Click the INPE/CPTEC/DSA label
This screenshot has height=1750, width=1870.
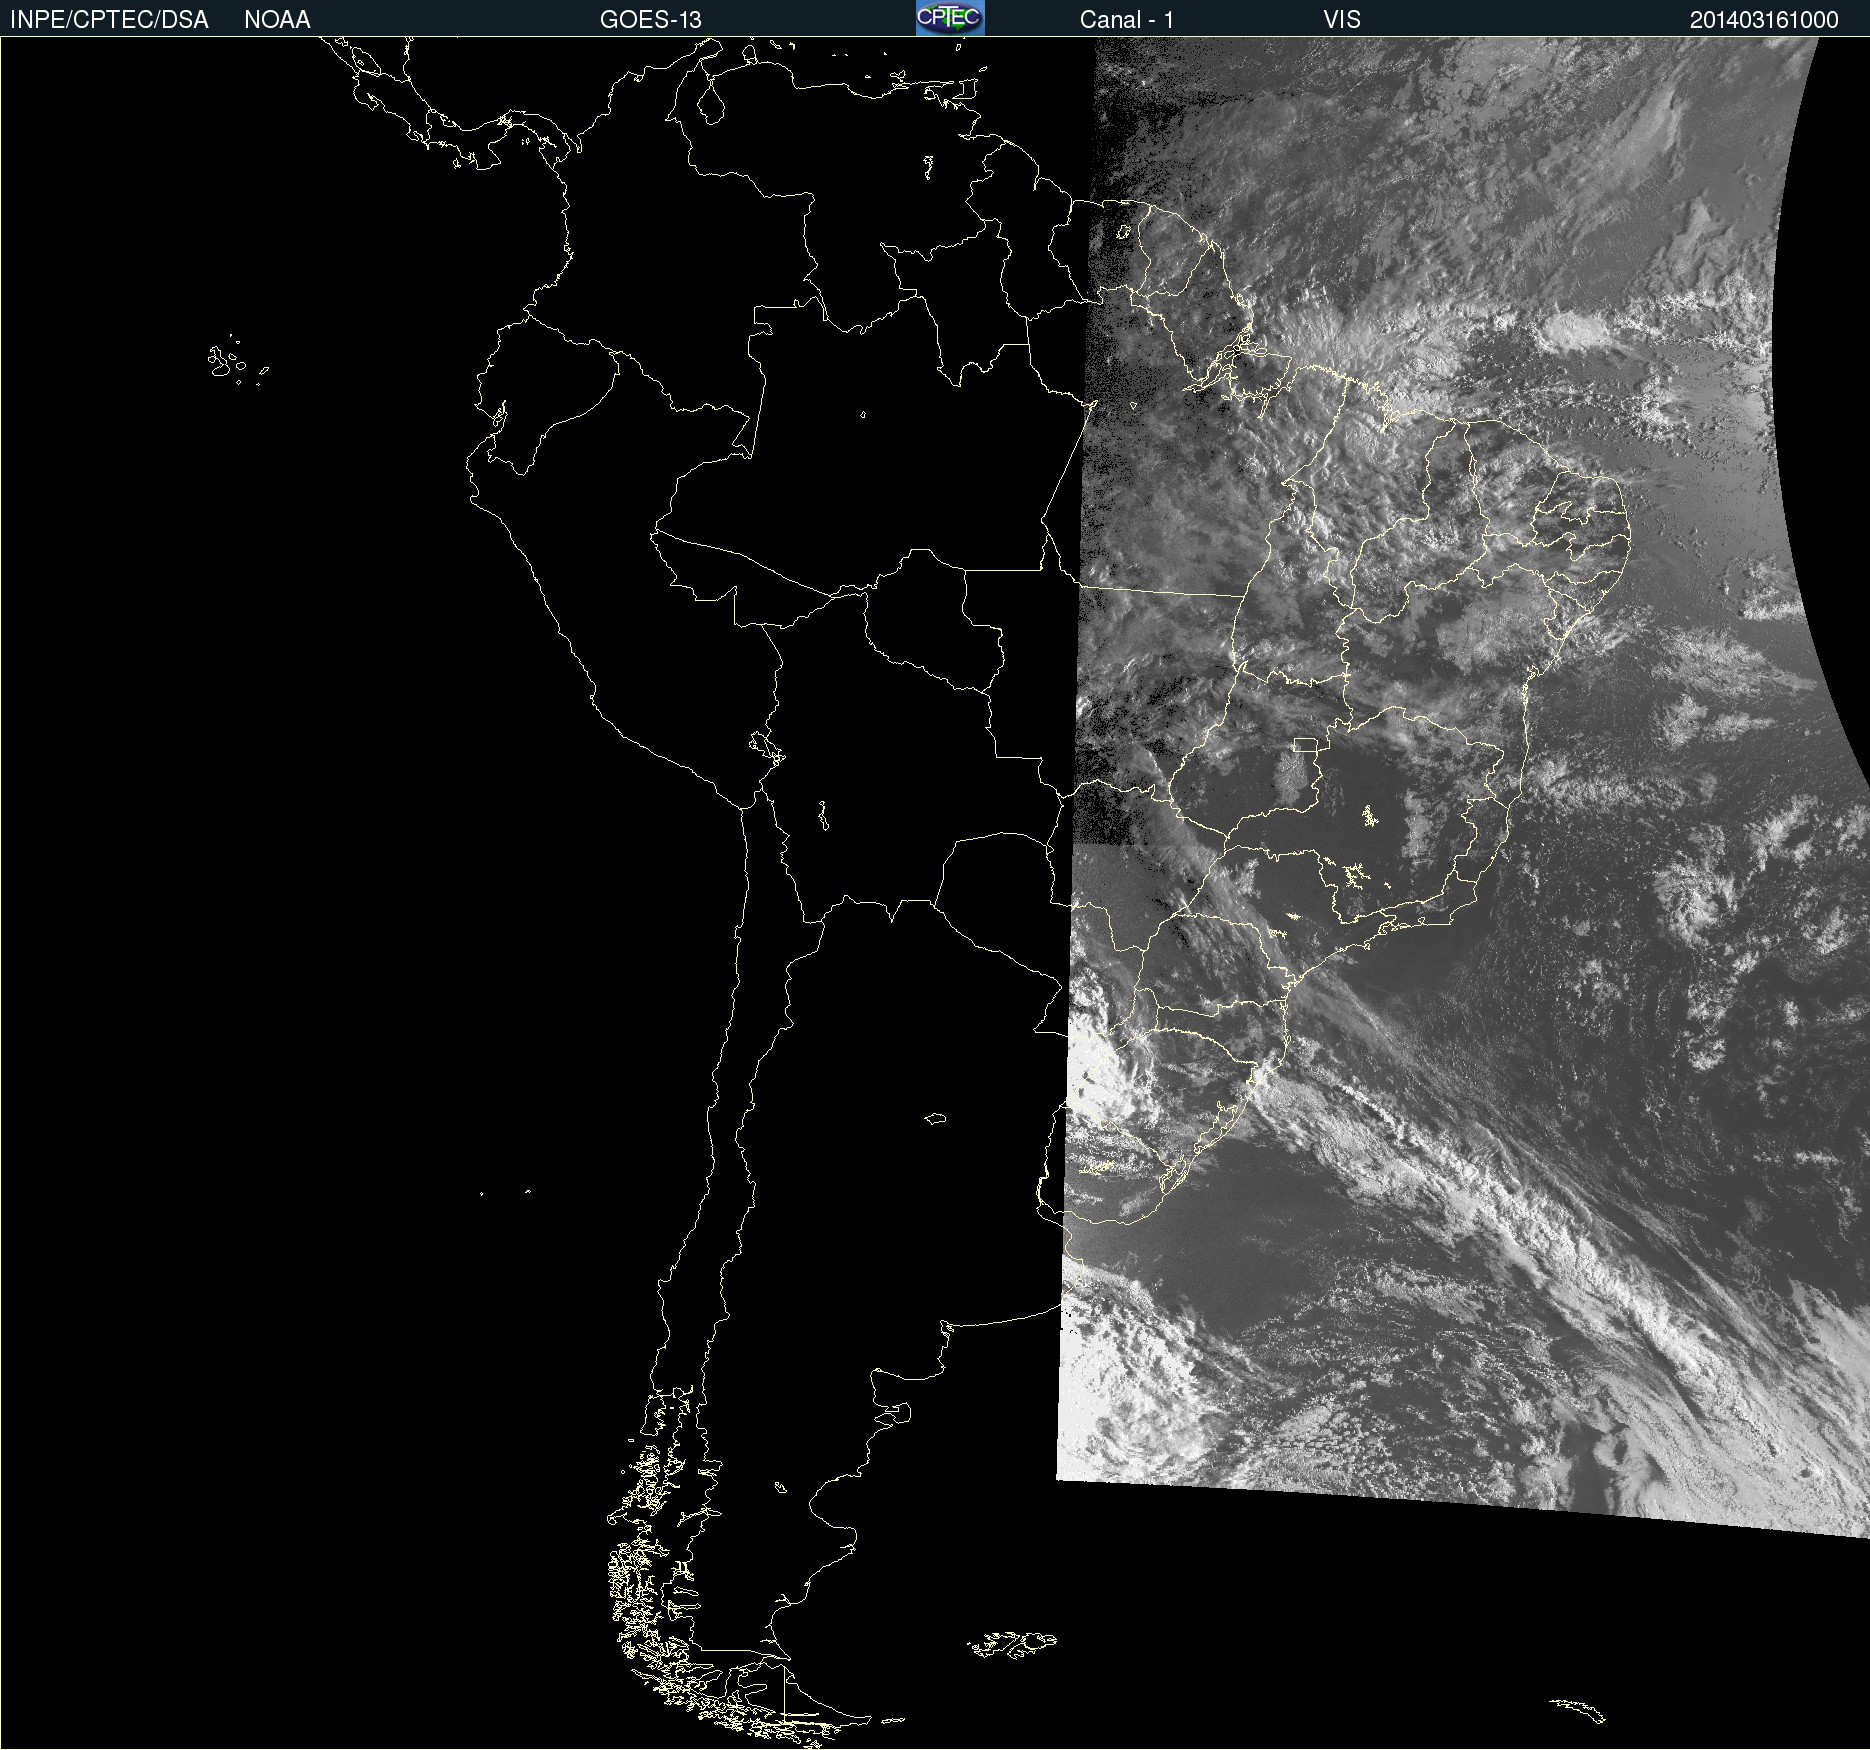(x=109, y=20)
